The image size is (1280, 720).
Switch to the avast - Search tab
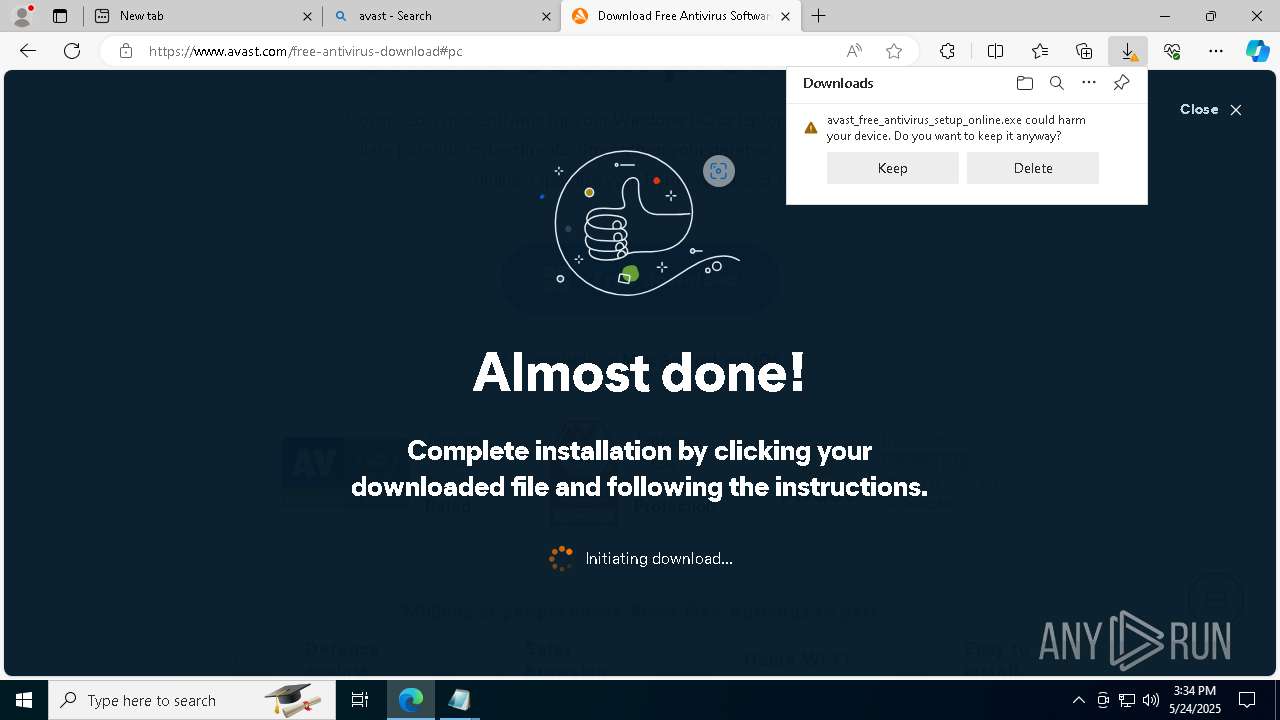[441, 16]
